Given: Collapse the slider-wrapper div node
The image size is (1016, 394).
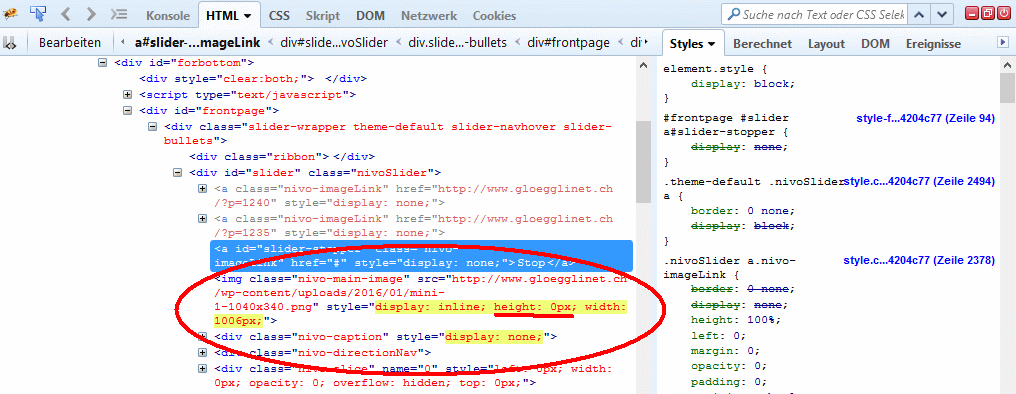Looking at the screenshot, I should [x=152, y=126].
